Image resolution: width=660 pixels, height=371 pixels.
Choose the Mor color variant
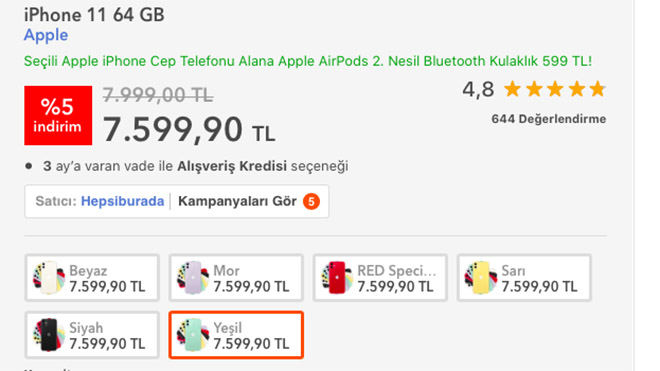click(236, 278)
